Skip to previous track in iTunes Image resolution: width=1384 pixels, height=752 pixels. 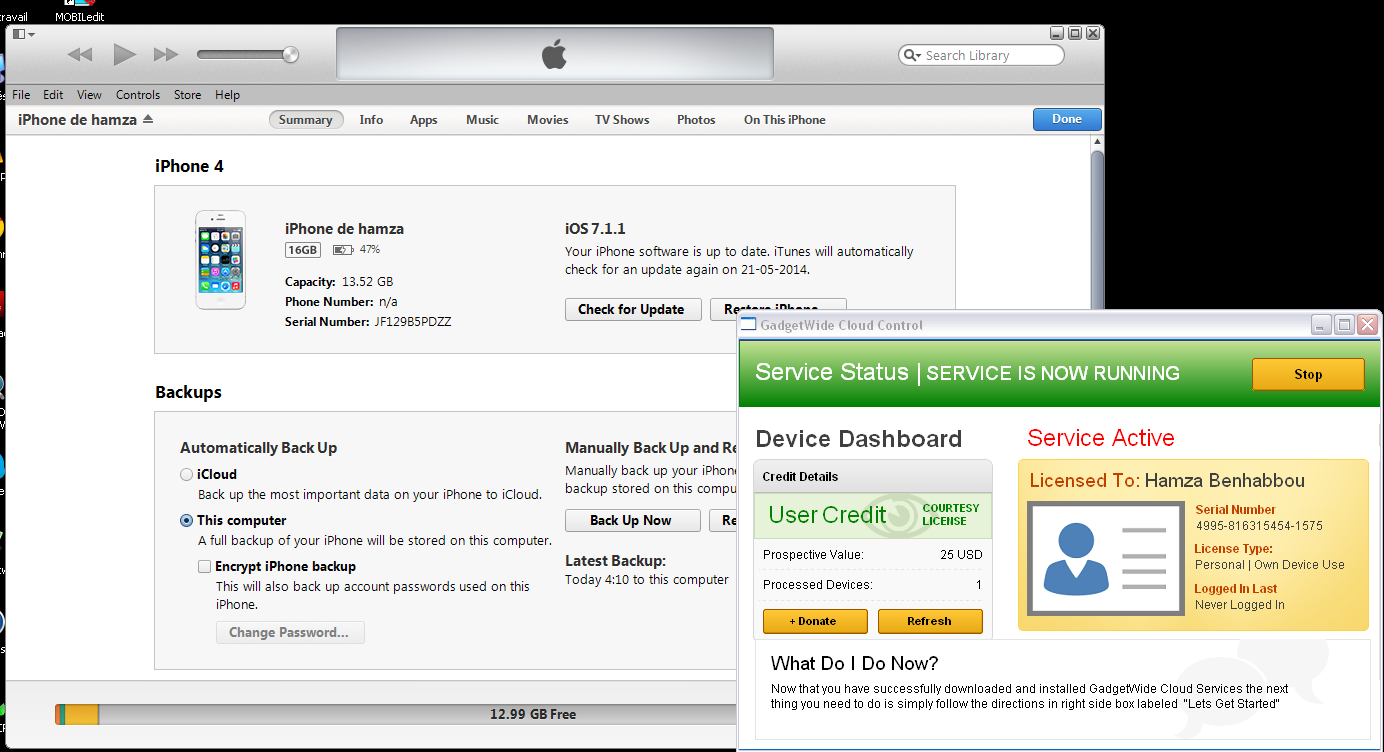point(80,55)
